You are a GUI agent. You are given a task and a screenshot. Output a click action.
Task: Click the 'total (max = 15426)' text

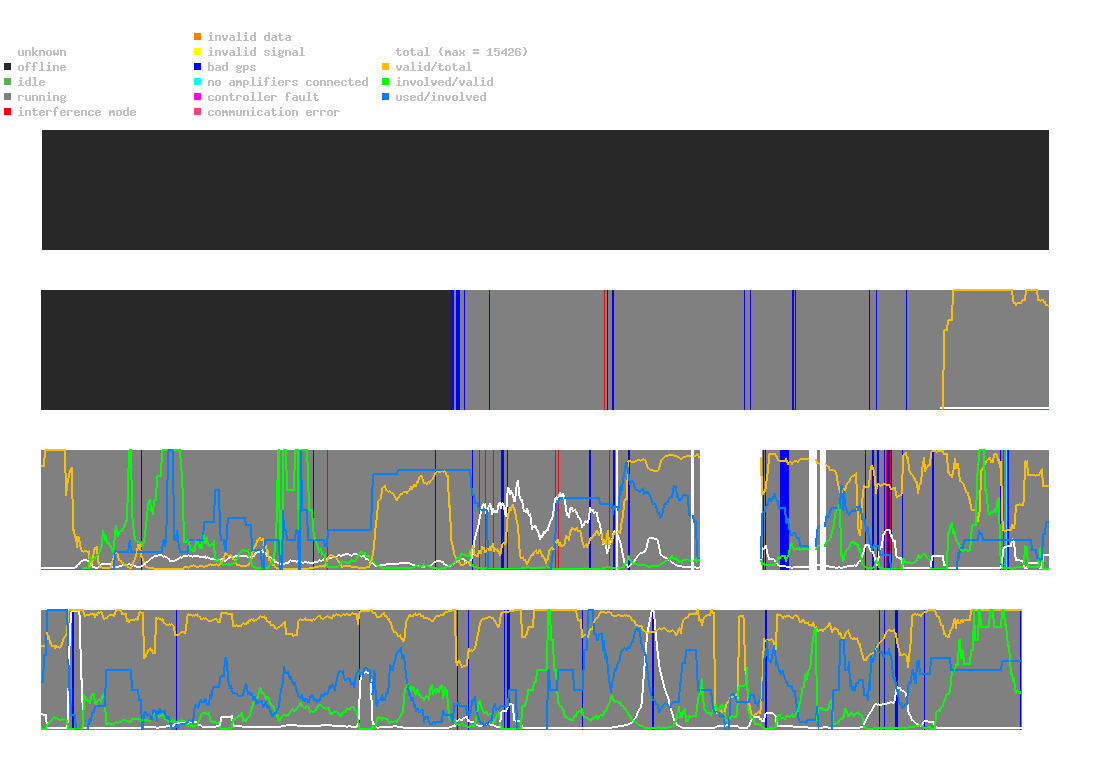click(x=462, y=52)
